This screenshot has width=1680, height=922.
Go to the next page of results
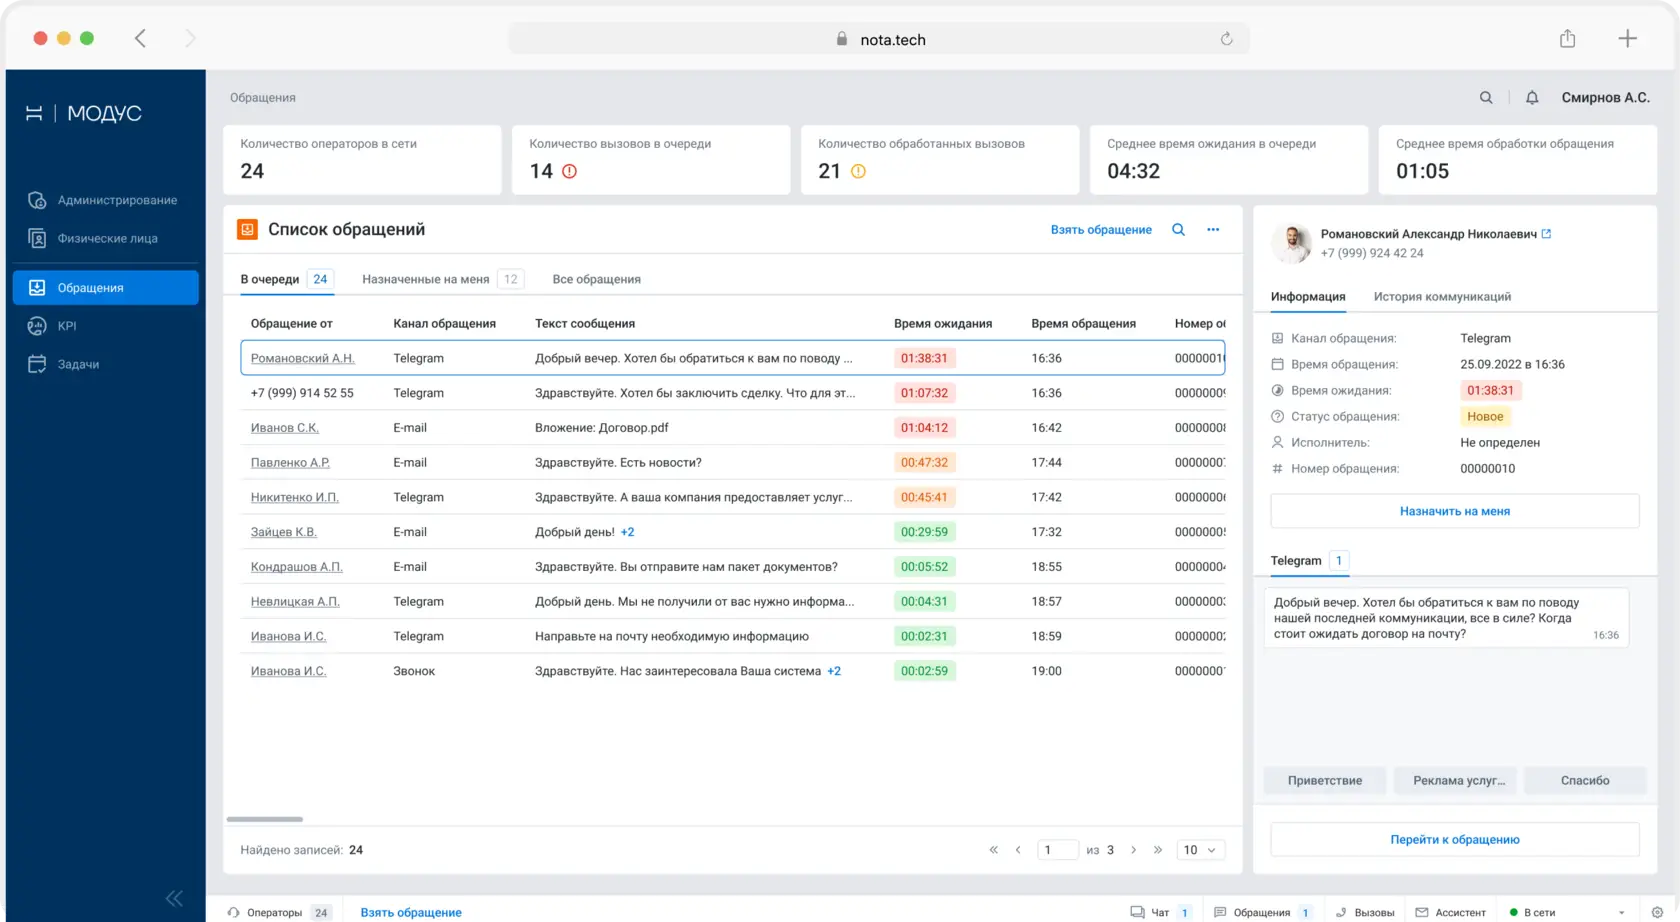[1133, 850]
